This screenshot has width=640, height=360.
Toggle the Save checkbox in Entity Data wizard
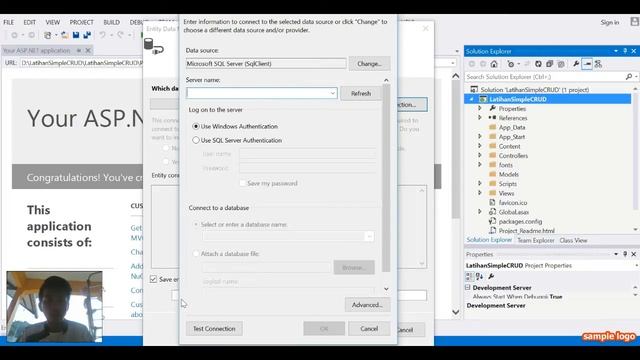click(x=153, y=279)
